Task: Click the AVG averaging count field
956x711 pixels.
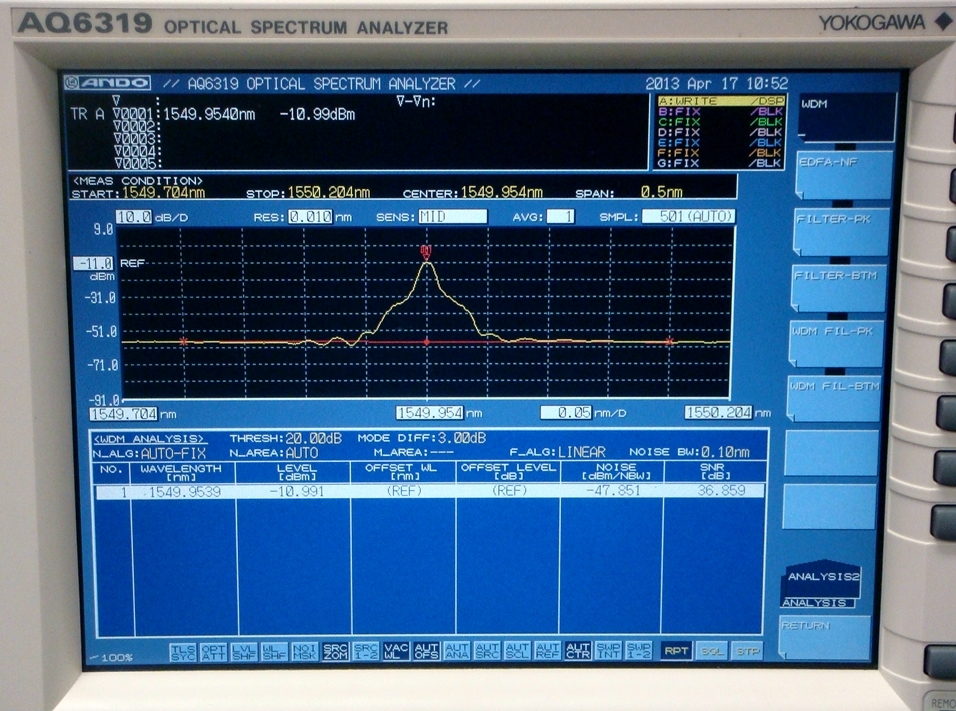Action: (x=560, y=217)
